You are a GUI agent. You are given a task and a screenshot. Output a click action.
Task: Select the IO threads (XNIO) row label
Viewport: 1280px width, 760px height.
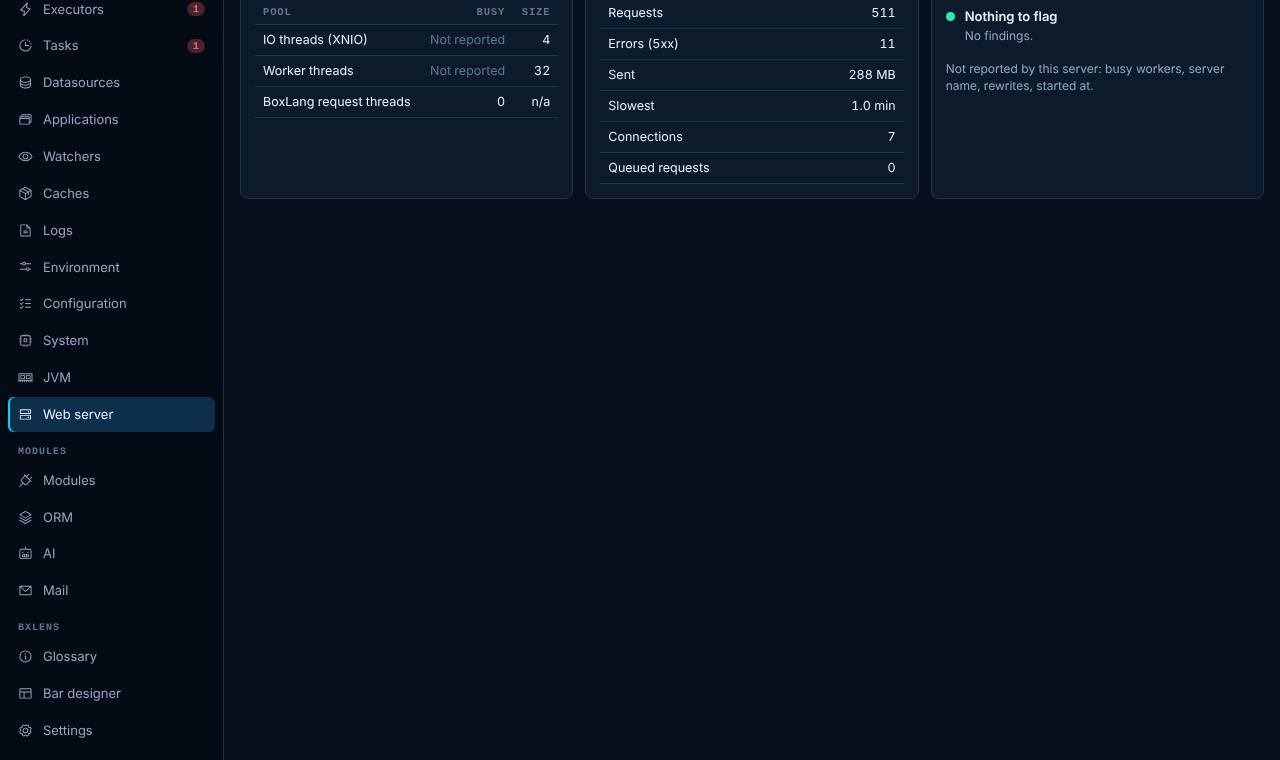315,40
